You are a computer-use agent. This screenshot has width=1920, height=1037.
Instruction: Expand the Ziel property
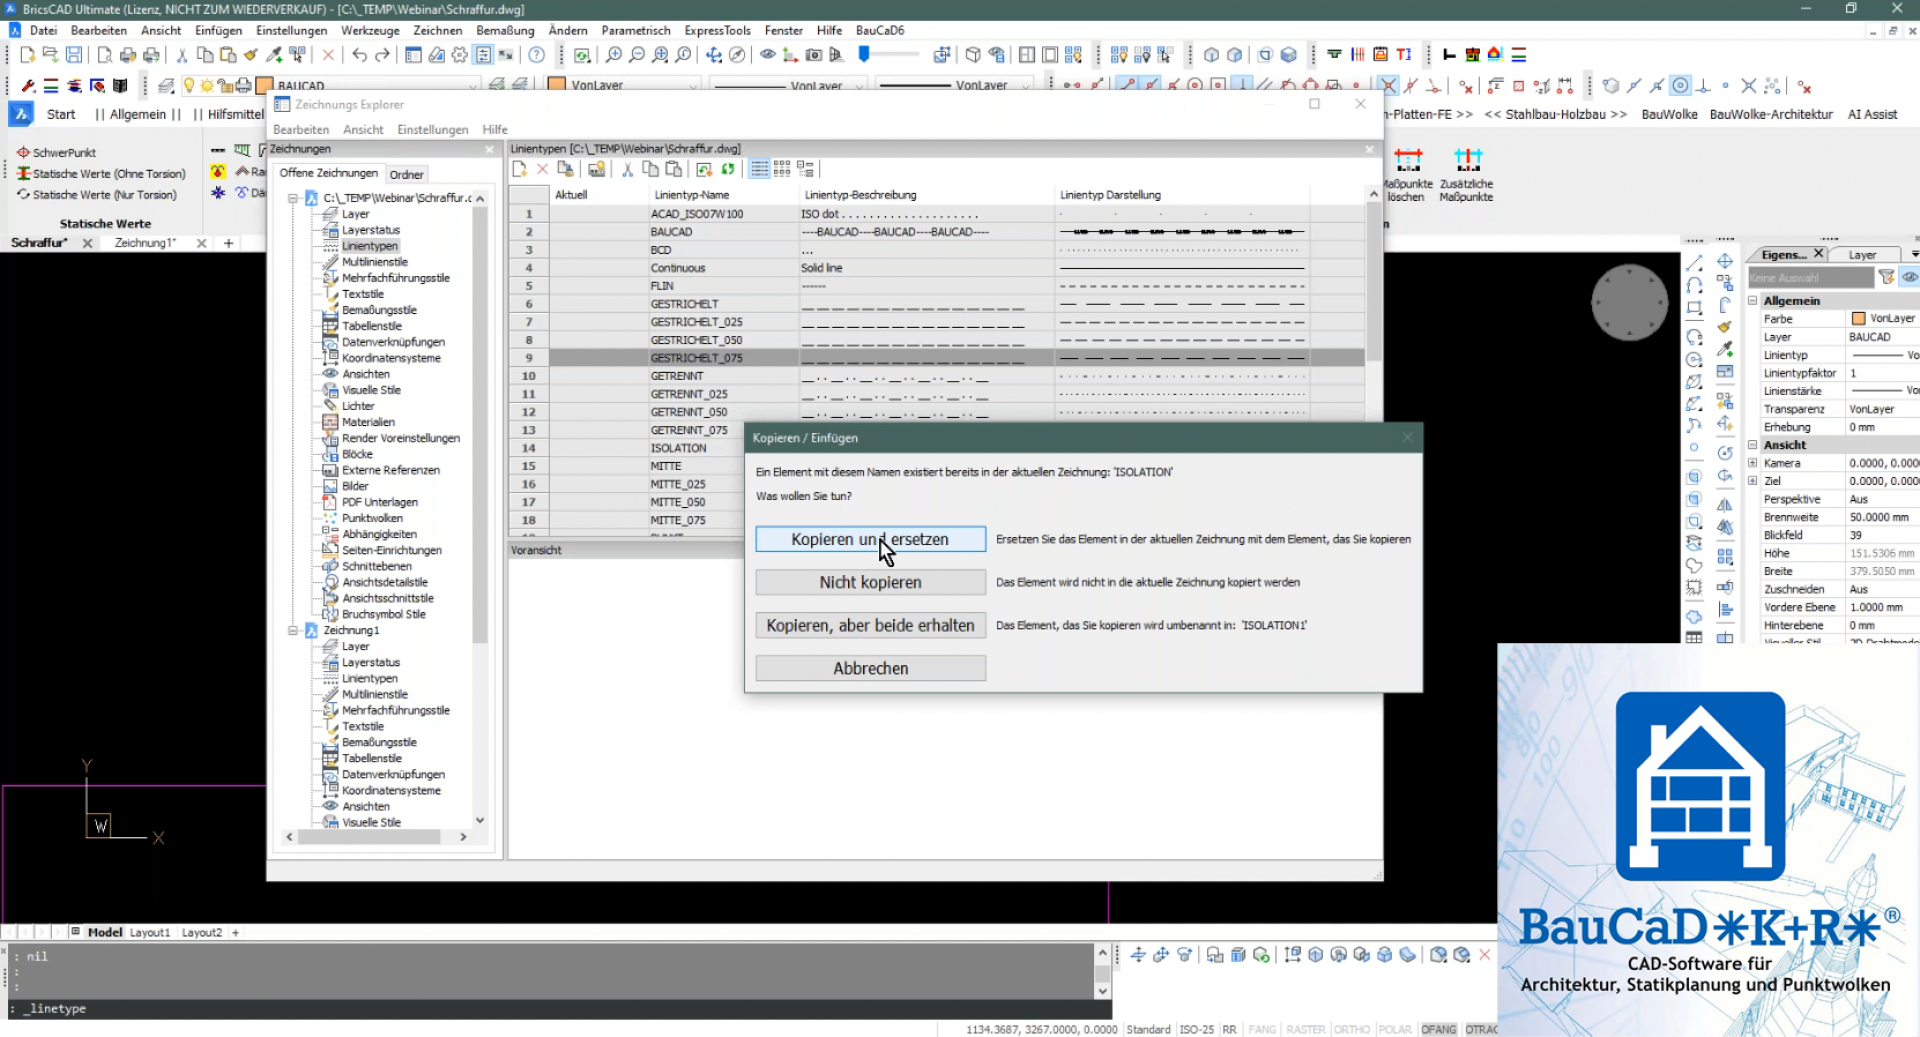tap(1753, 481)
